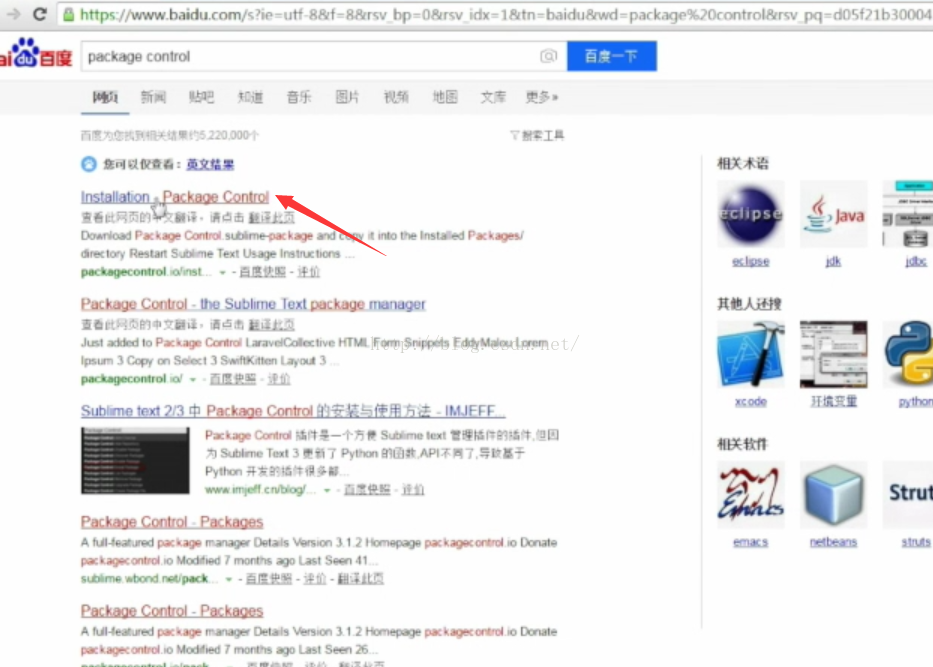
Task: Open Installation - Package Control result
Action: click(175, 196)
